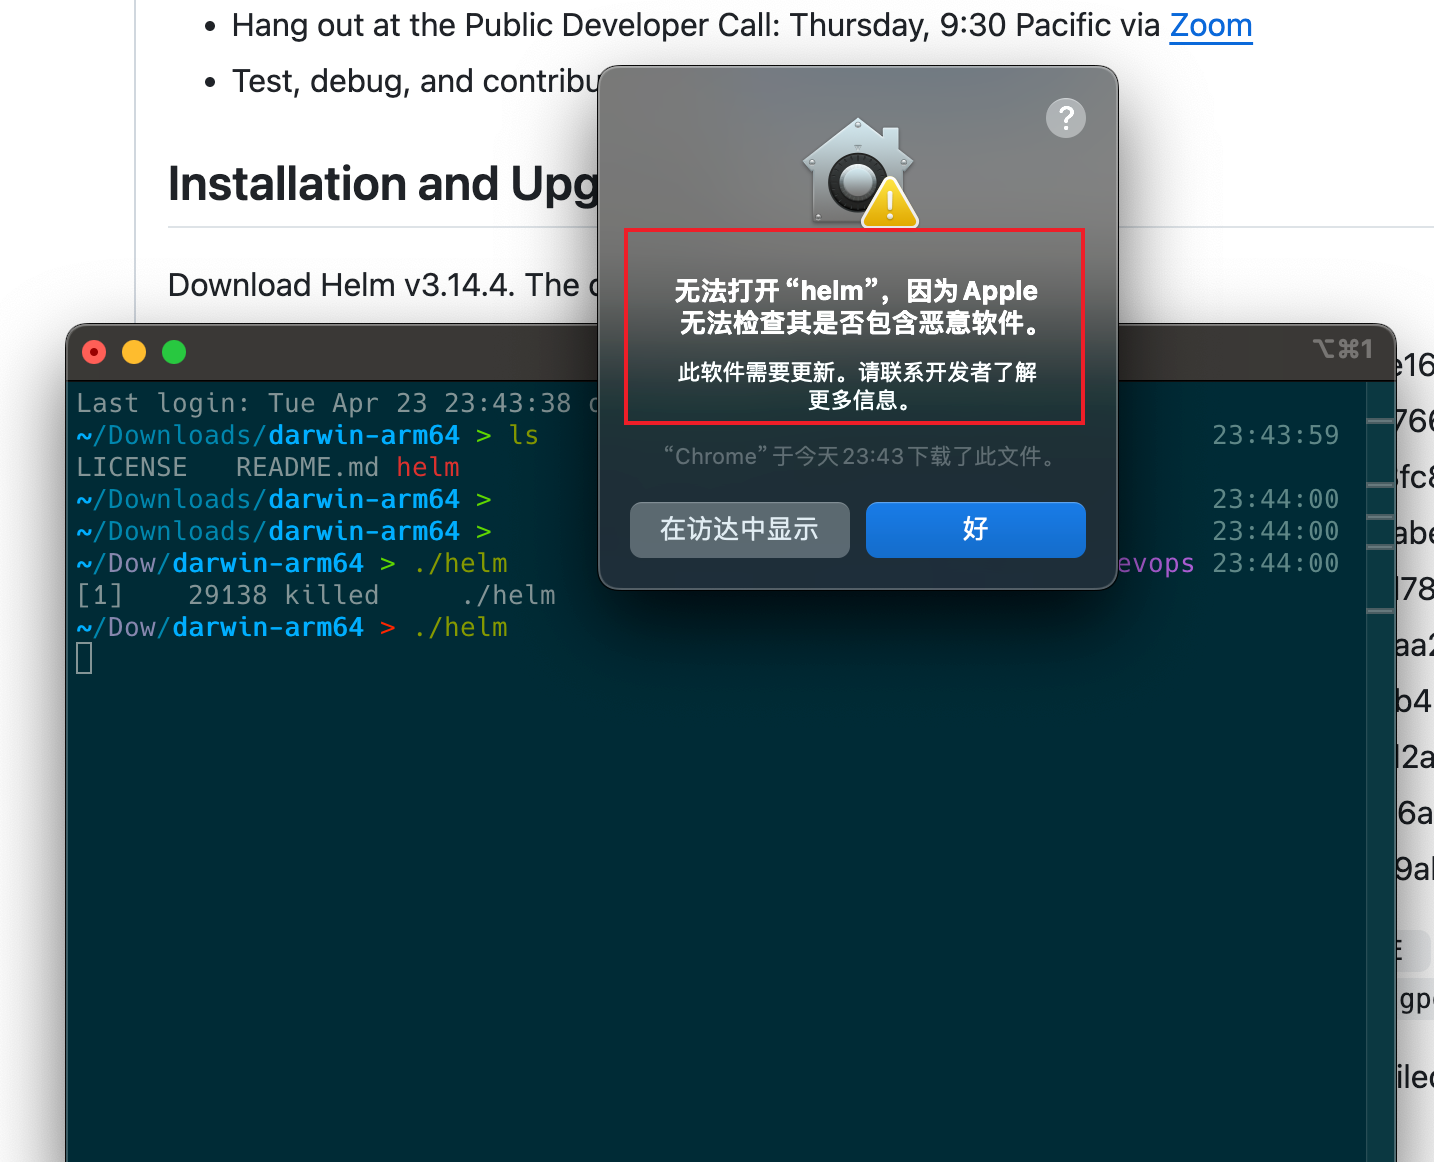Image resolution: width=1434 pixels, height=1162 pixels.
Task: Click the 'ls' command in terminal
Action: click(524, 435)
